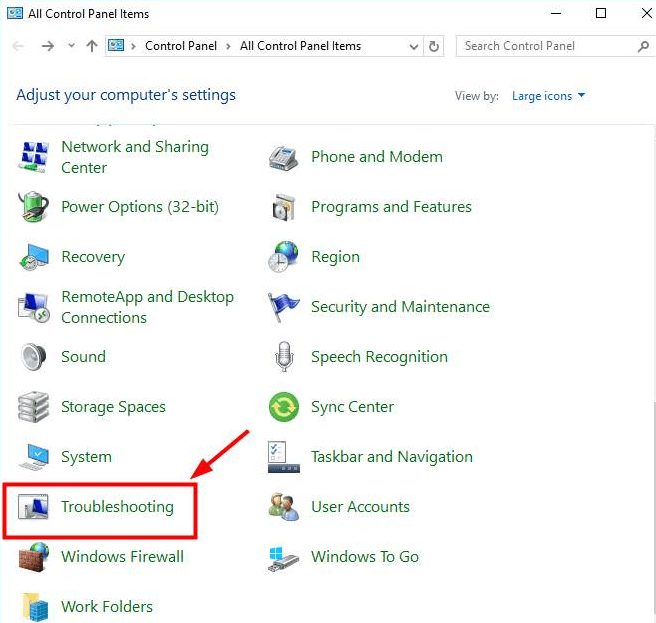
Task: Expand the recent locations chevron
Action: pyautogui.click(x=71, y=46)
